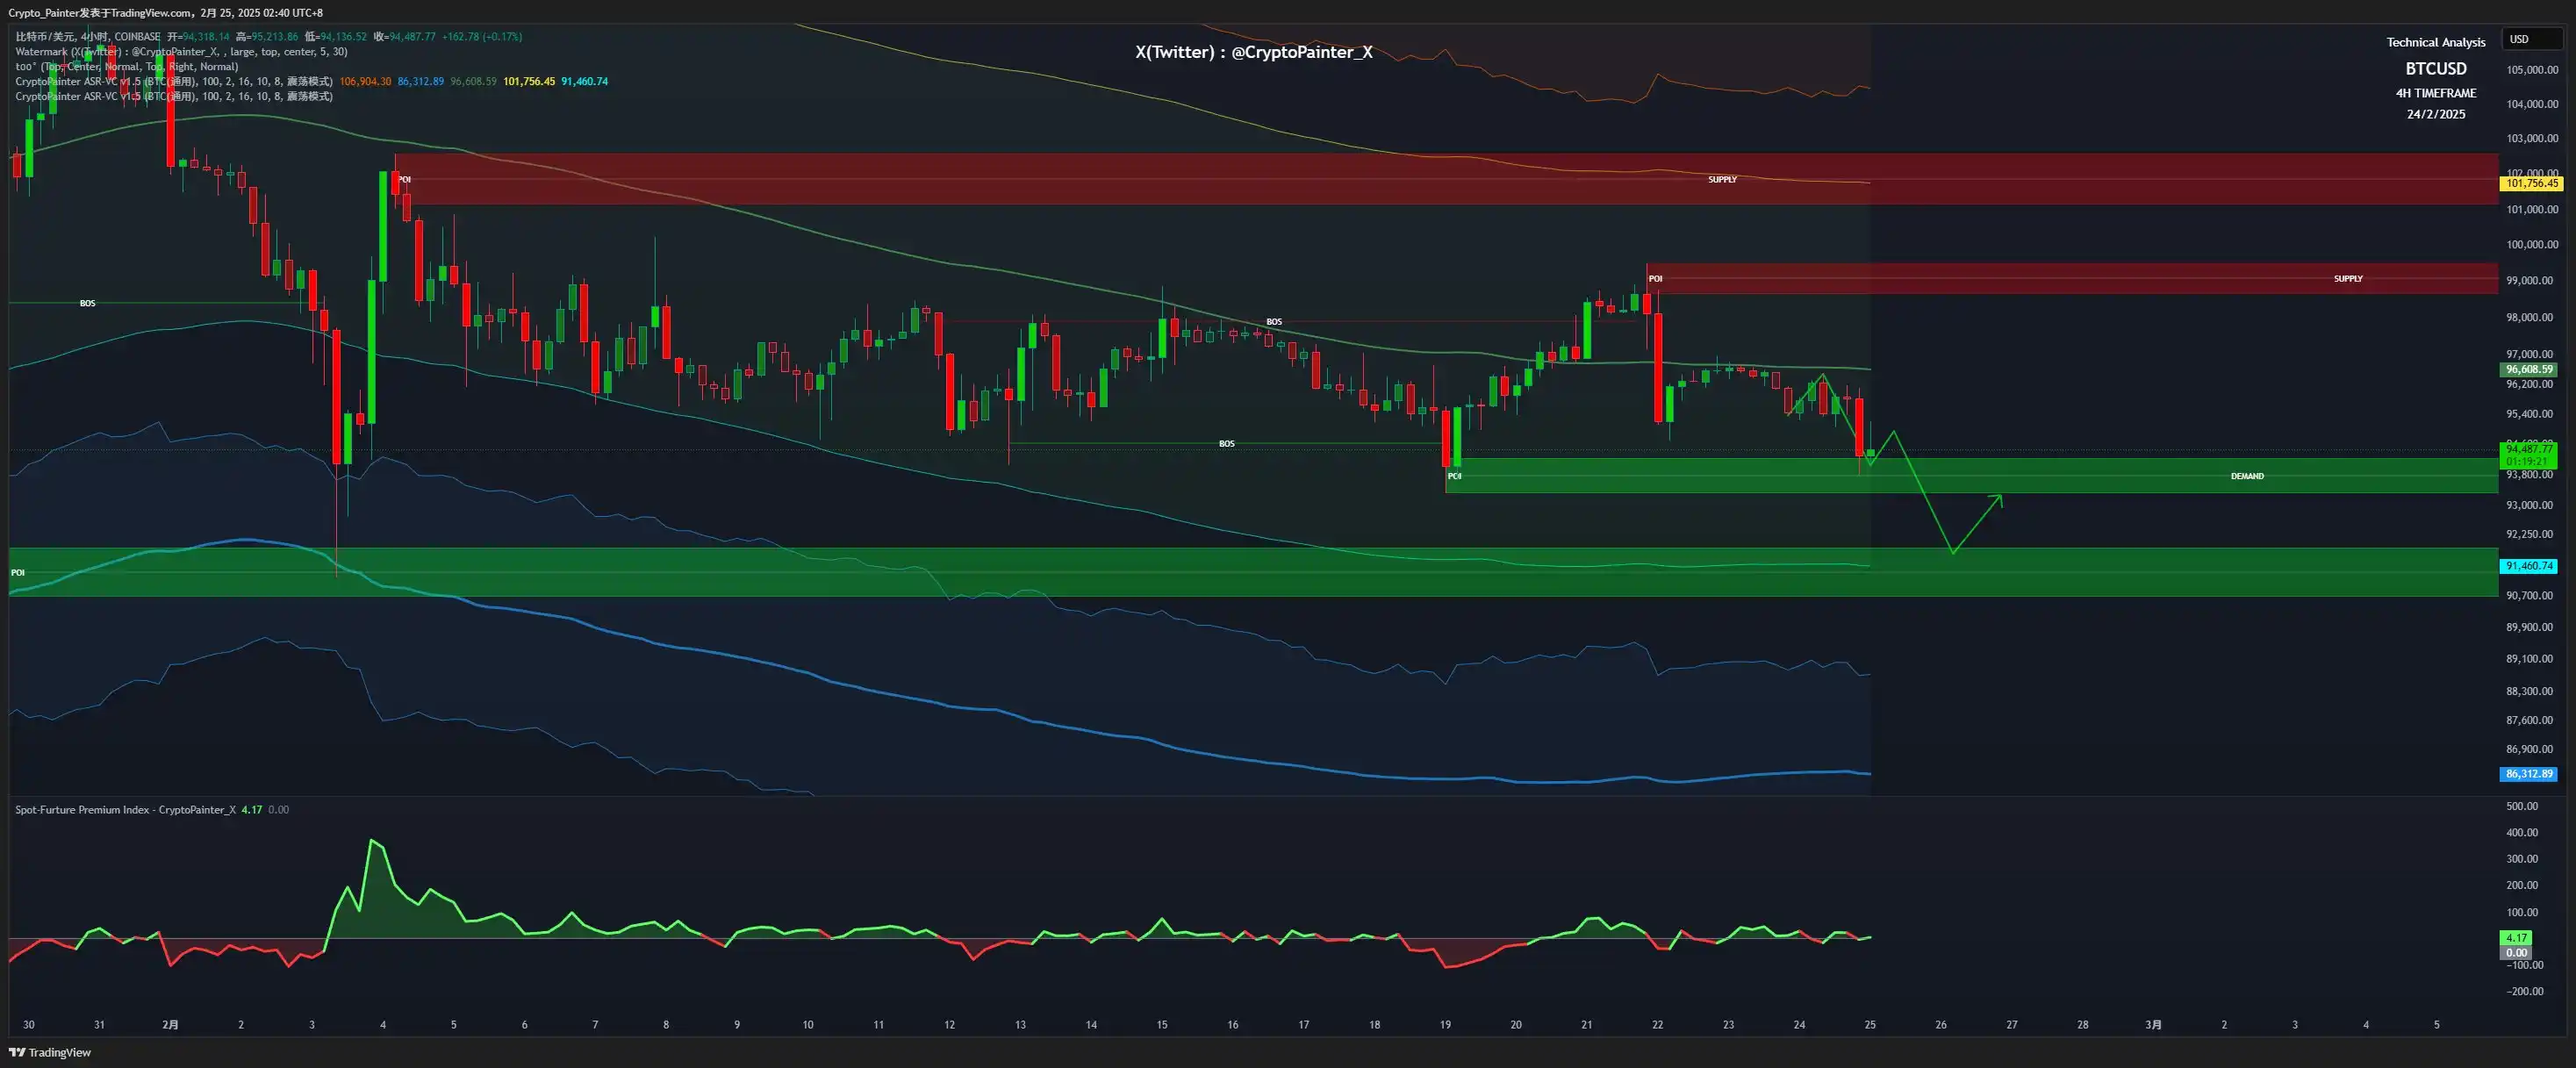The image size is (2576, 1068).
Task: Click the 3月 marker on time axis
Action: [x=2153, y=1025]
